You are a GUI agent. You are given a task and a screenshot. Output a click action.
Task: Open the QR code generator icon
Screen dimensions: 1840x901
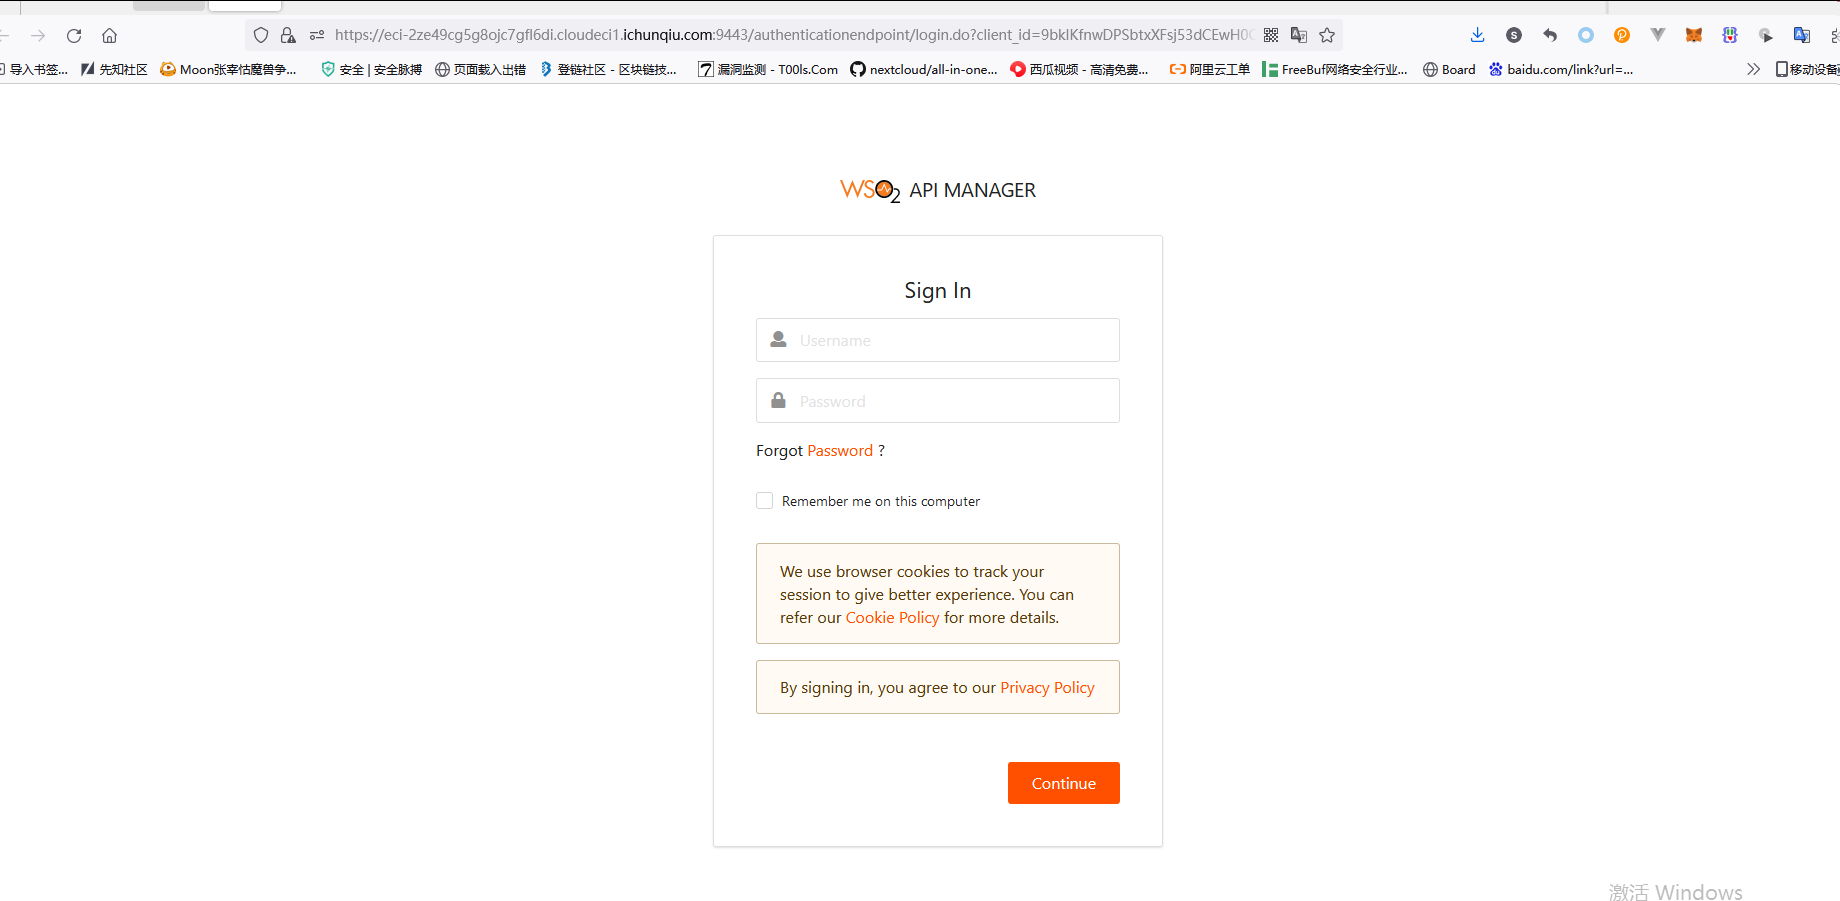[1271, 36]
